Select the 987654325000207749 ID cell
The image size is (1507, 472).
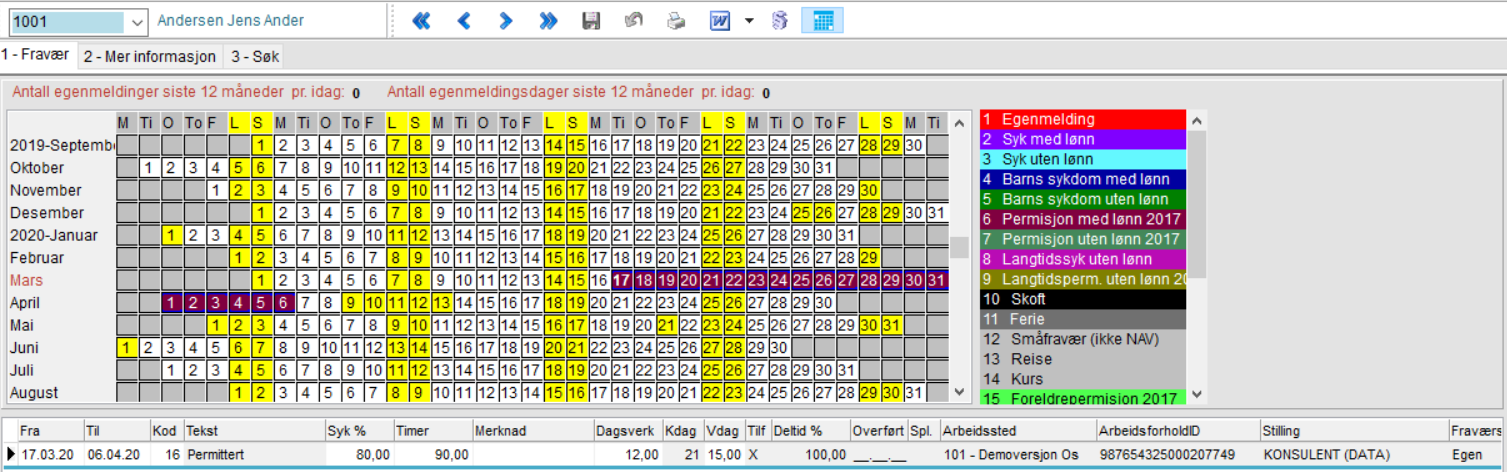click(1177, 455)
